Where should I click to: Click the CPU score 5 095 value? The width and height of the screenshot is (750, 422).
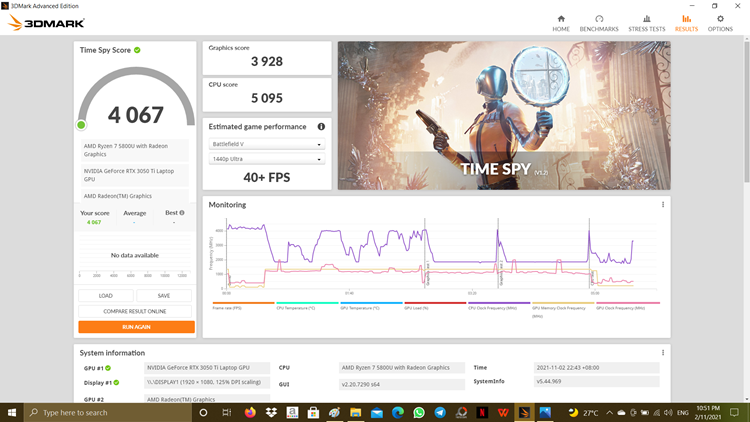267,98
